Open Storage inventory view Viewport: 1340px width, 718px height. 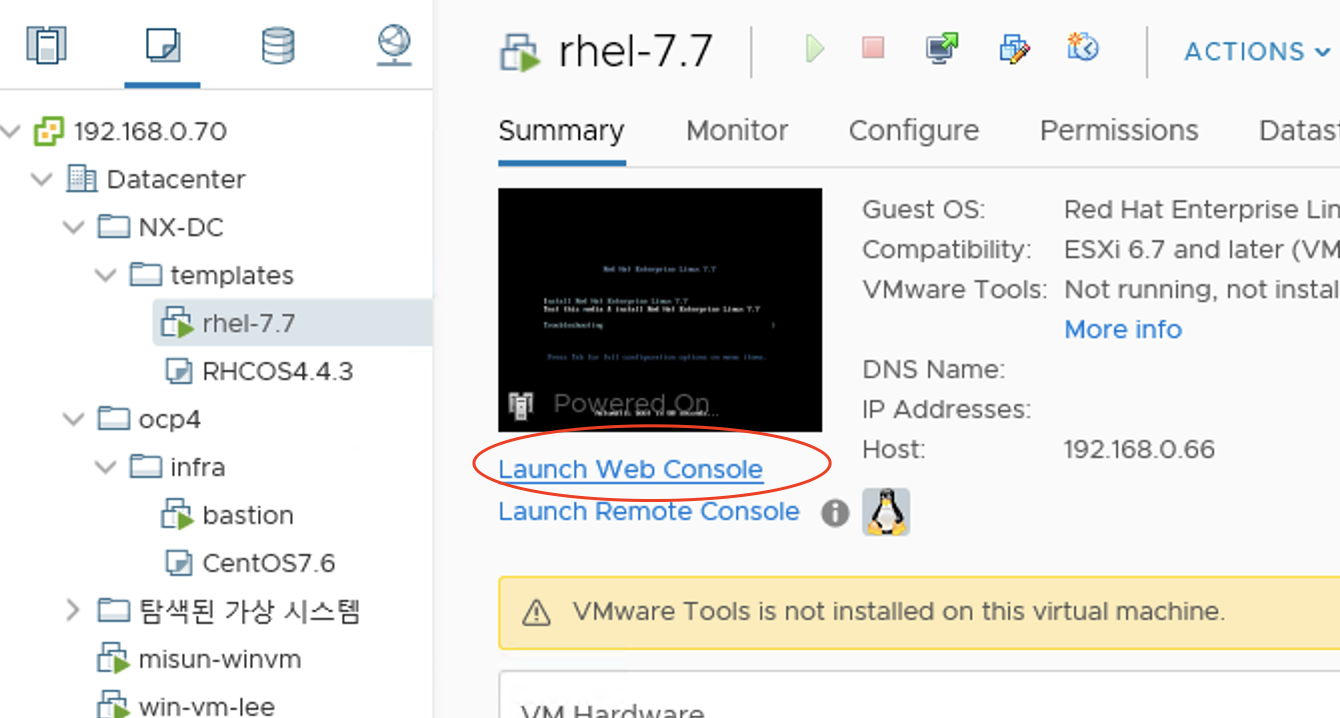pos(278,46)
